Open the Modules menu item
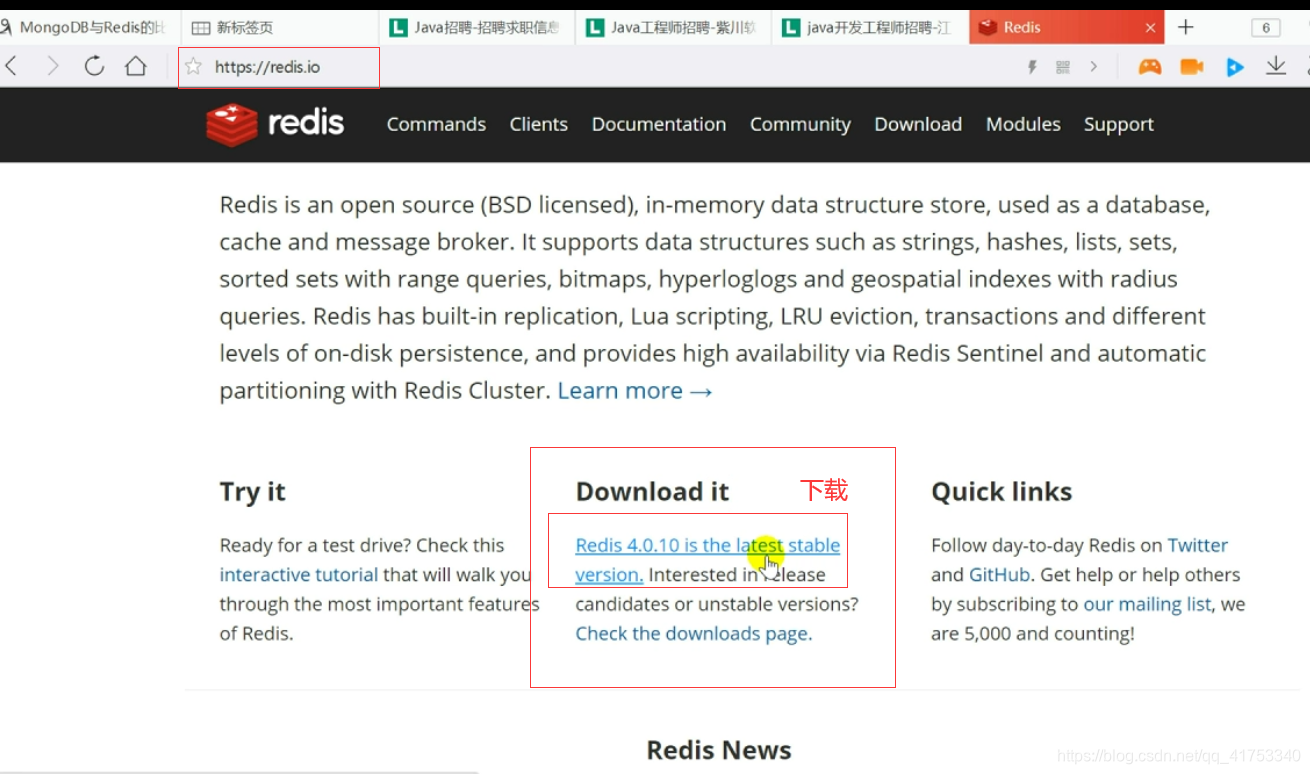The image size is (1310, 774). (x=1023, y=124)
